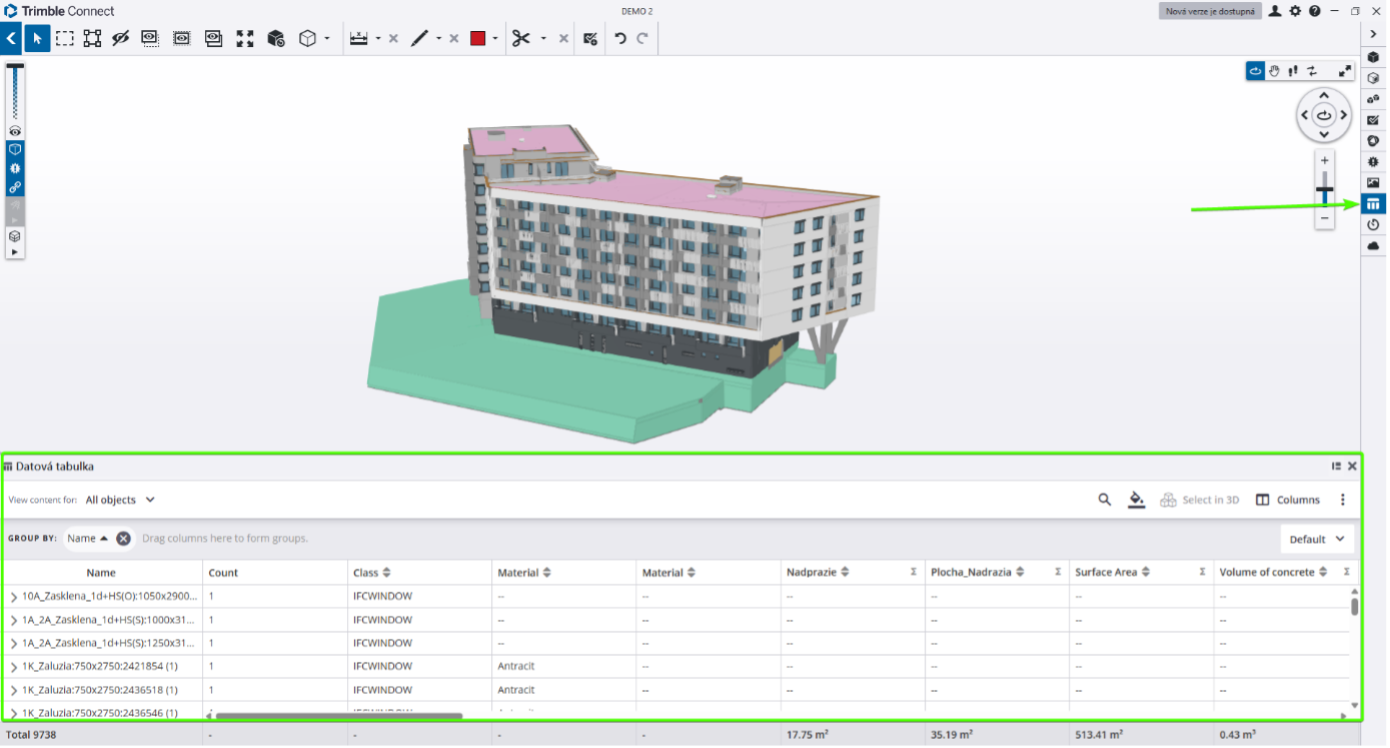Viewport: 1390px width, 748px height.
Task: Sort by the Surface Area column header
Action: 1106,573
